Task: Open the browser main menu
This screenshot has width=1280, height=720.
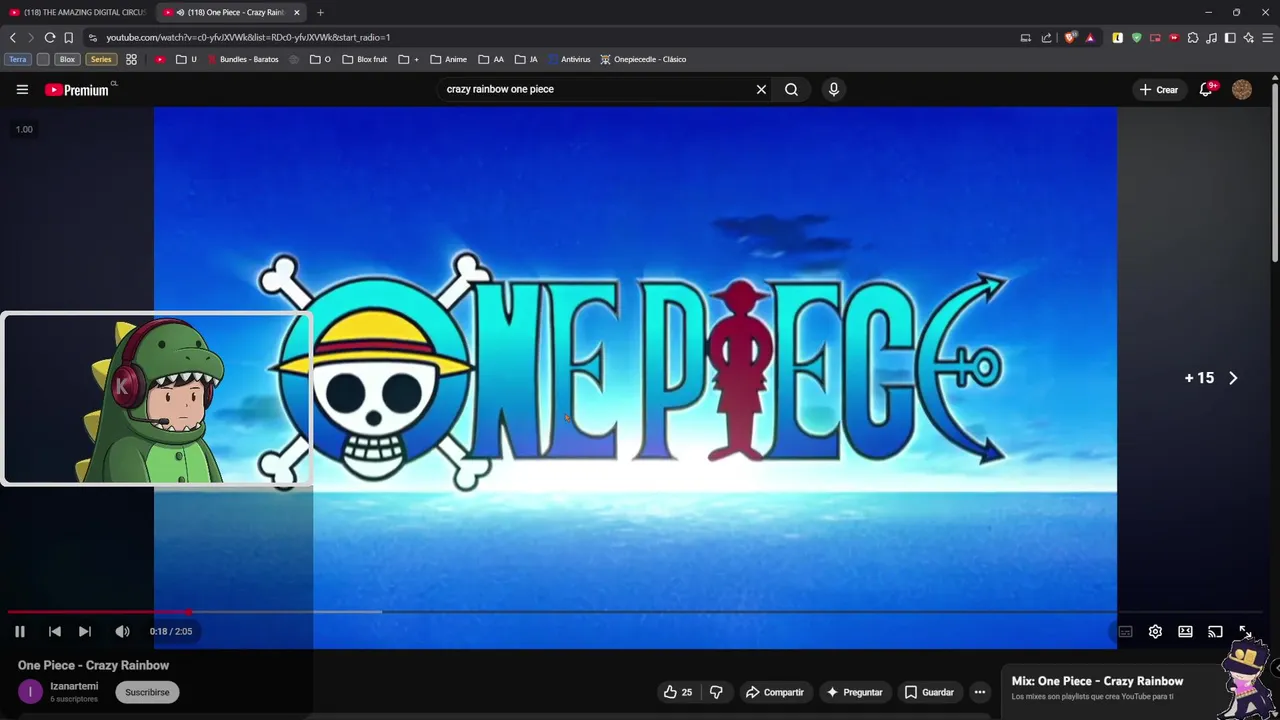Action: click(1268, 37)
